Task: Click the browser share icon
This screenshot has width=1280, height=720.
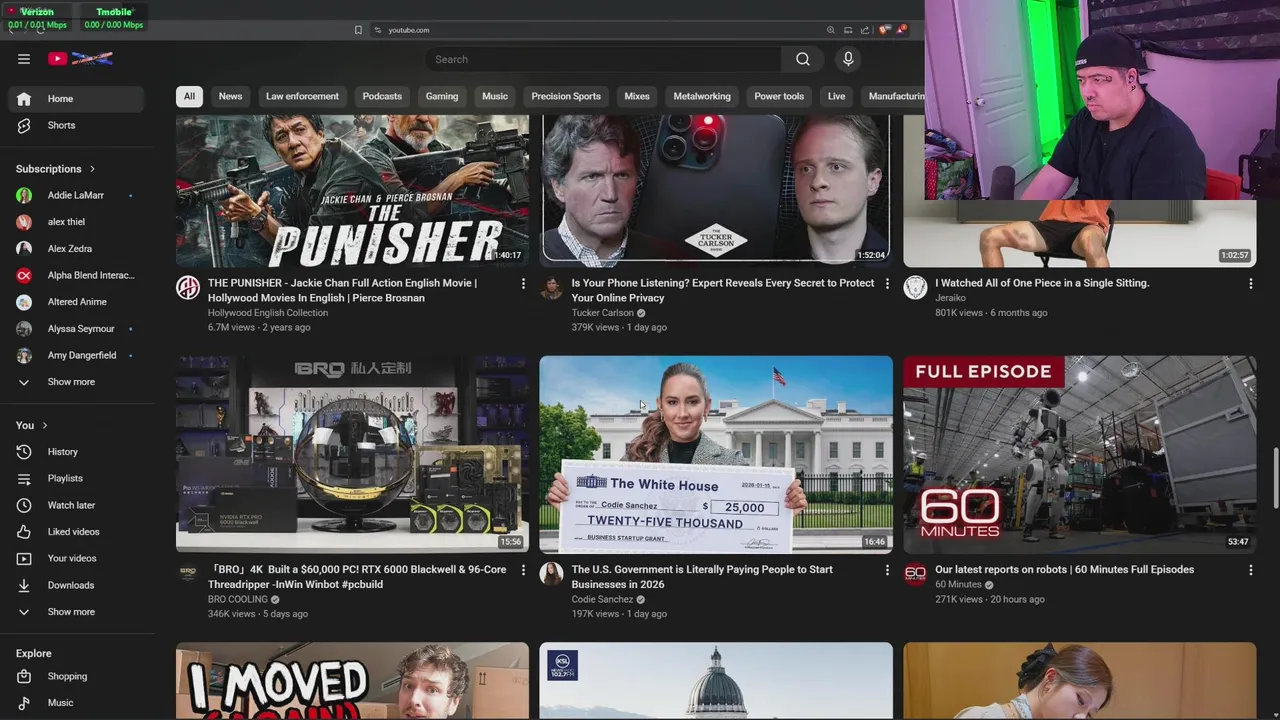Action: 865,30
